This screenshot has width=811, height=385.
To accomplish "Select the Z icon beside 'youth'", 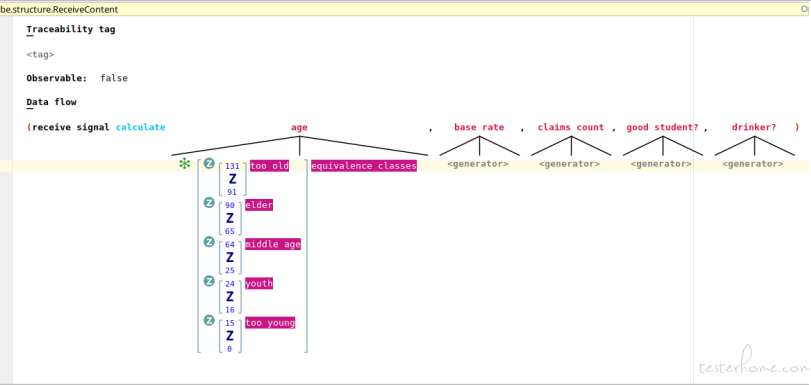I will pyautogui.click(x=209, y=281).
